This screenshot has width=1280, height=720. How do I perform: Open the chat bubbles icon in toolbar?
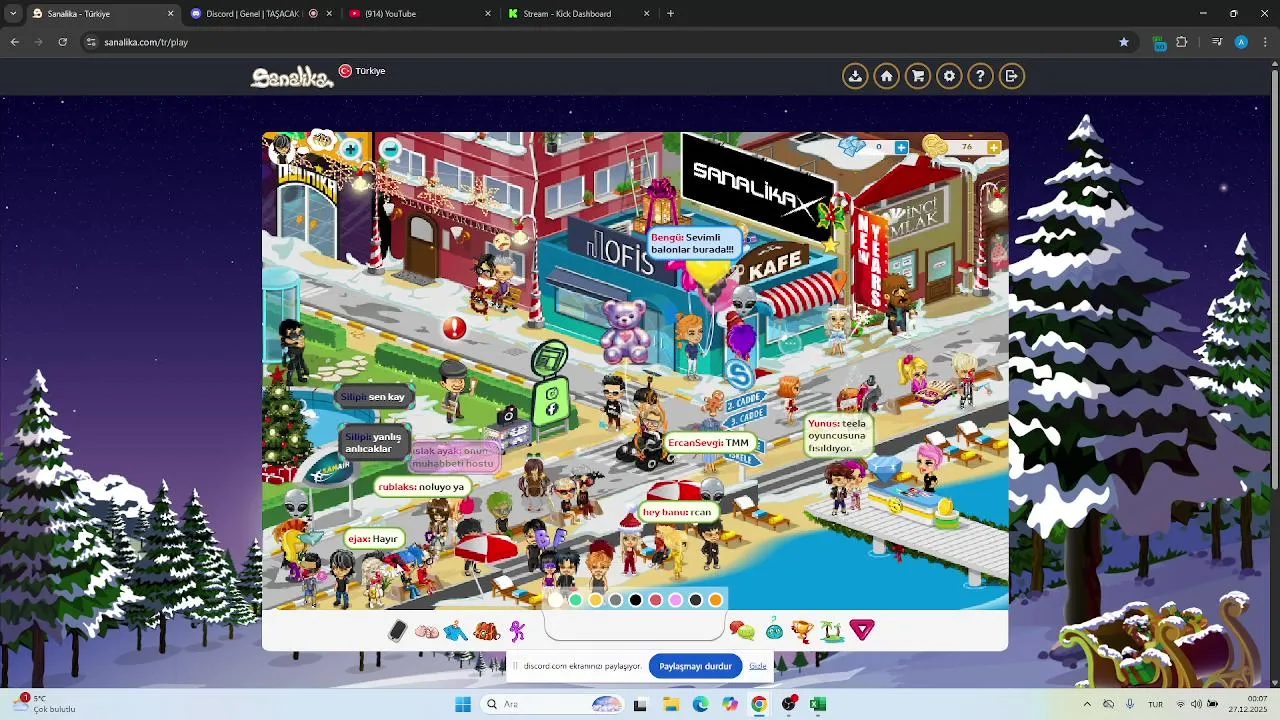741,630
